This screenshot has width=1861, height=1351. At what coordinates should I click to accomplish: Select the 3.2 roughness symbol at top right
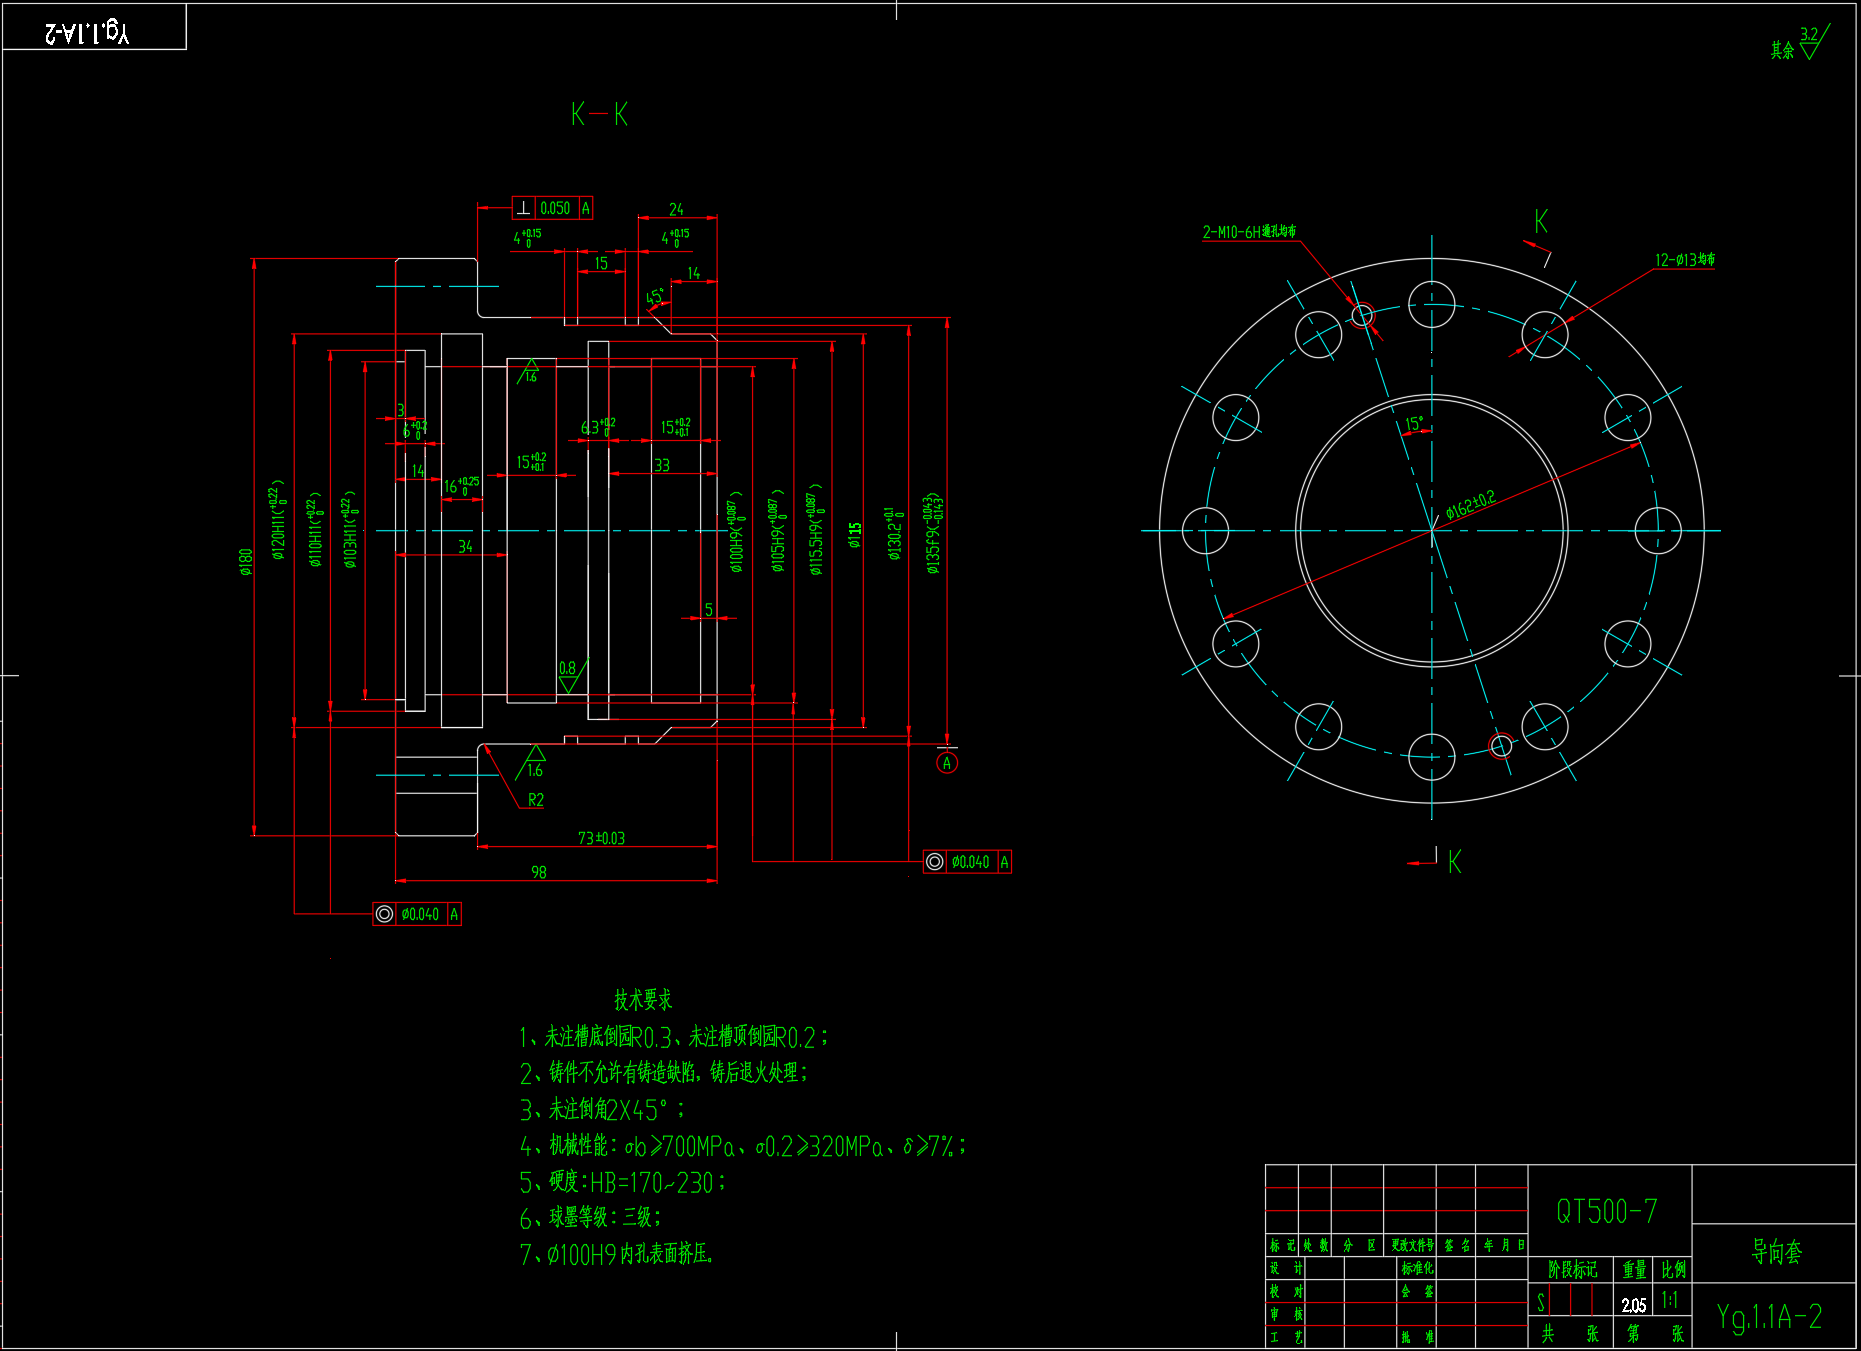1810,43
